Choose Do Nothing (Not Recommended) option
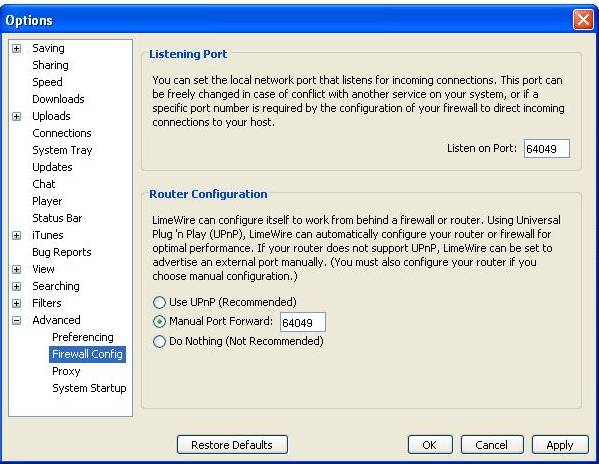Screen dimensions: 599x464 [x=159, y=341]
